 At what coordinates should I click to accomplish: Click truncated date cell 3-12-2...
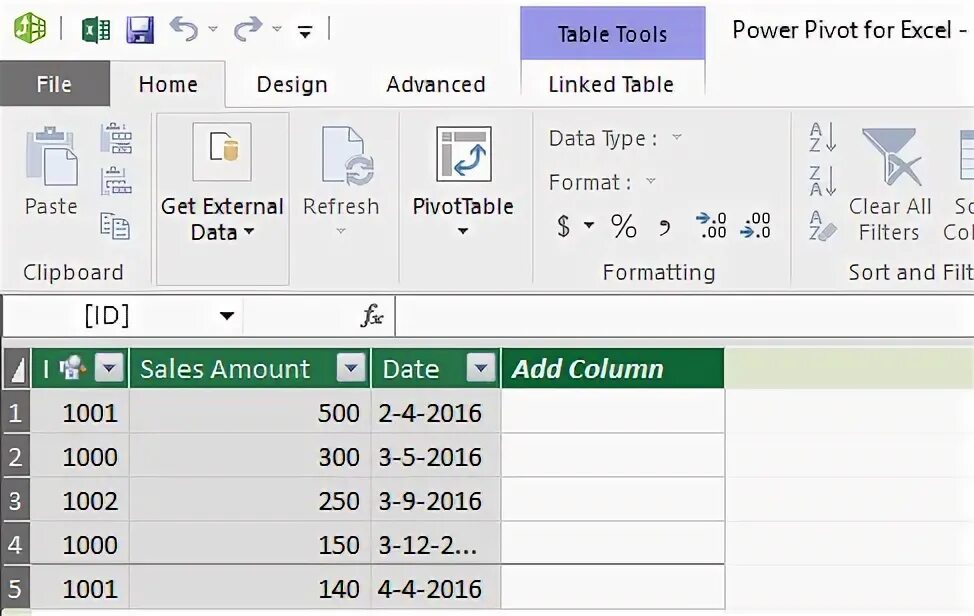pyautogui.click(x=436, y=545)
